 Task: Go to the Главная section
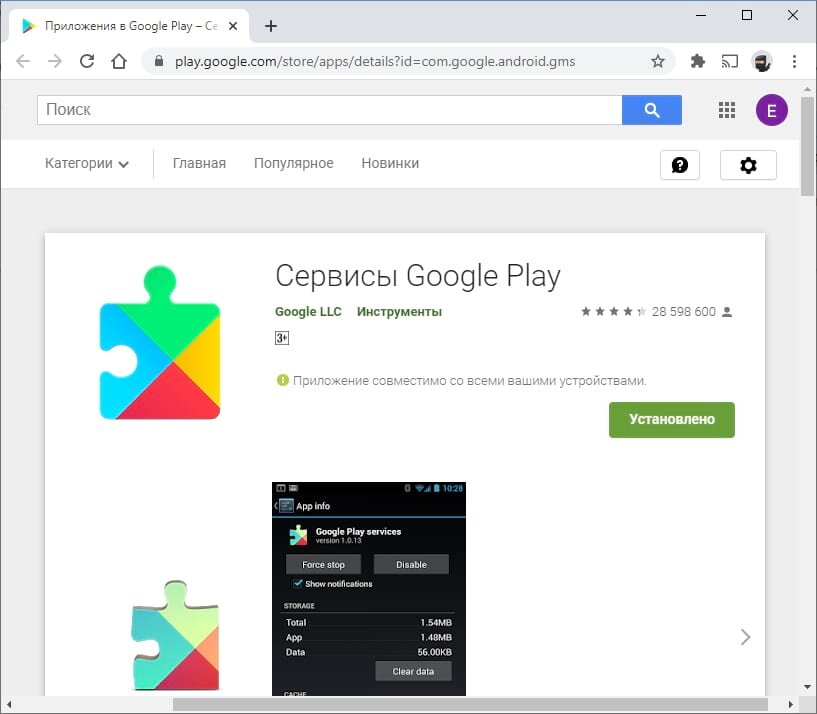199,163
